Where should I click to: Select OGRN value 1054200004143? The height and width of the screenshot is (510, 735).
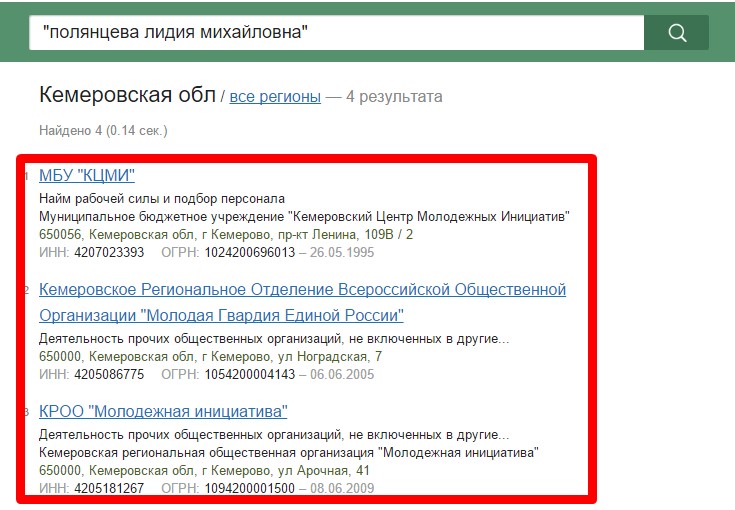(250, 375)
